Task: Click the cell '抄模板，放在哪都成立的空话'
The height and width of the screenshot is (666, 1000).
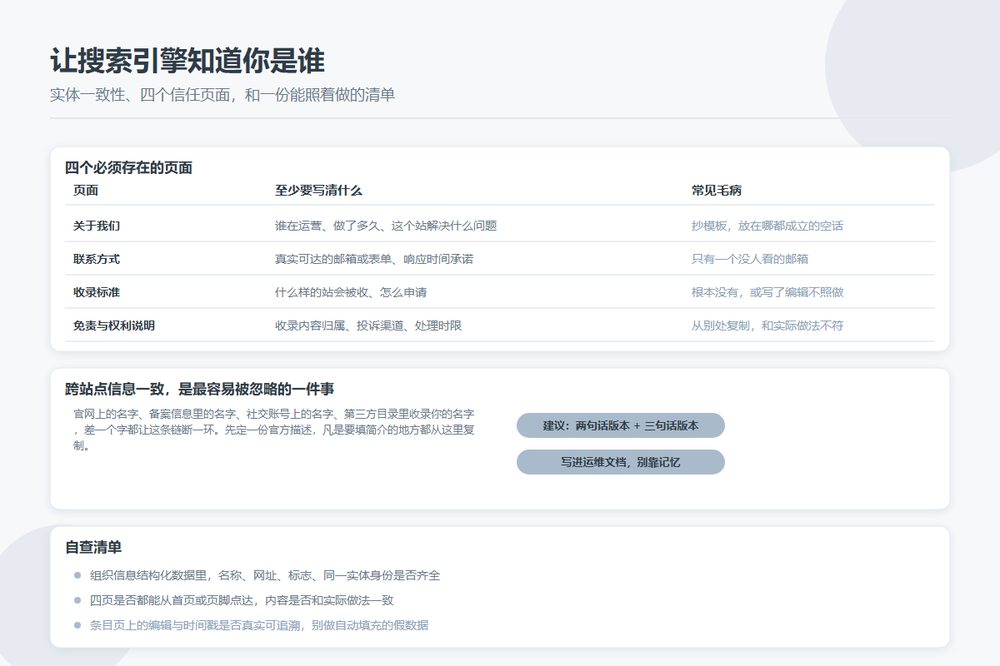Action: coord(767,226)
